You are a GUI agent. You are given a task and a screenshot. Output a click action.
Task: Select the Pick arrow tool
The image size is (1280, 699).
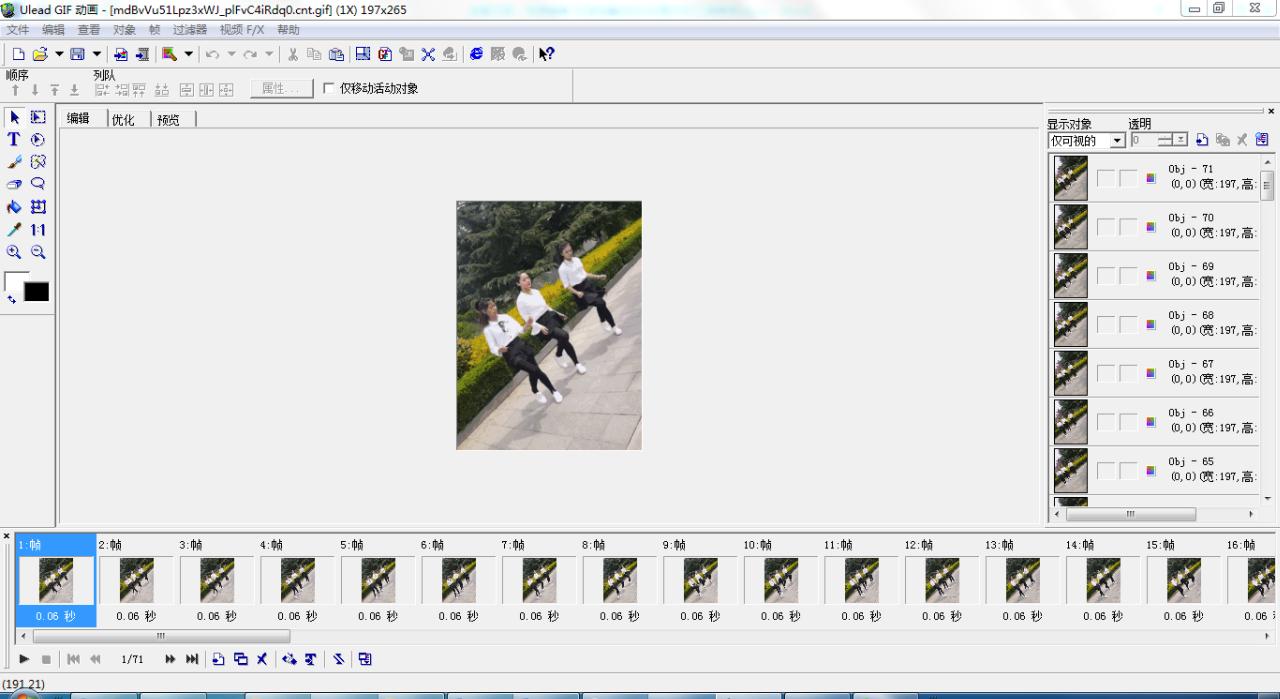14,117
